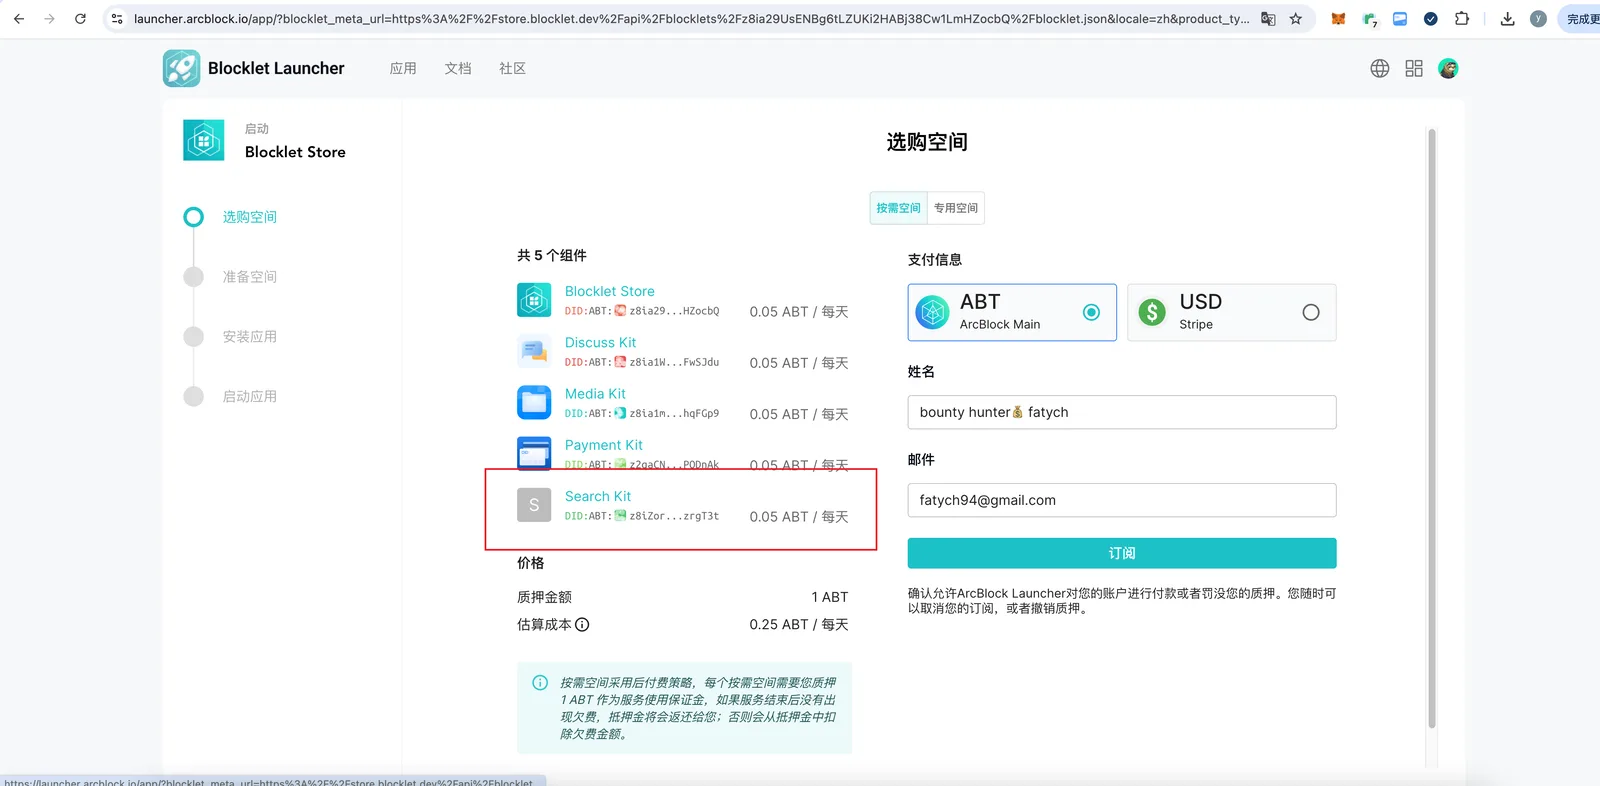
Task: Reload the page with the refresh icon
Action: pos(80,19)
